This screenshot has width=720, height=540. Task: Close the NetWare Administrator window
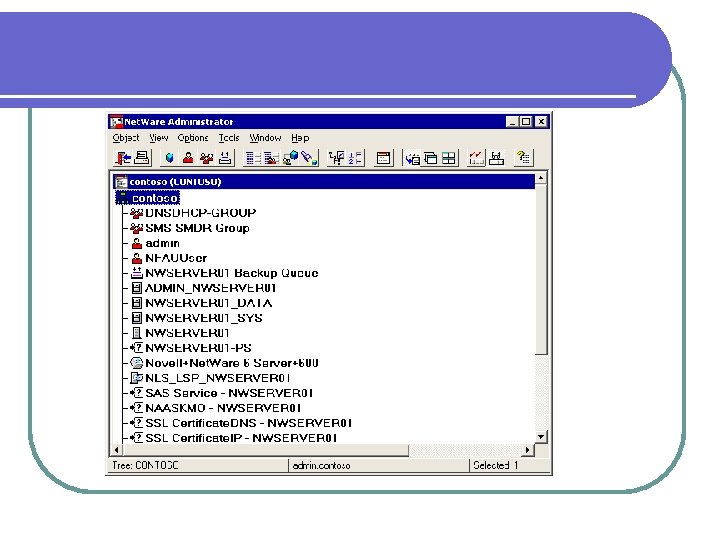pos(541,122)
